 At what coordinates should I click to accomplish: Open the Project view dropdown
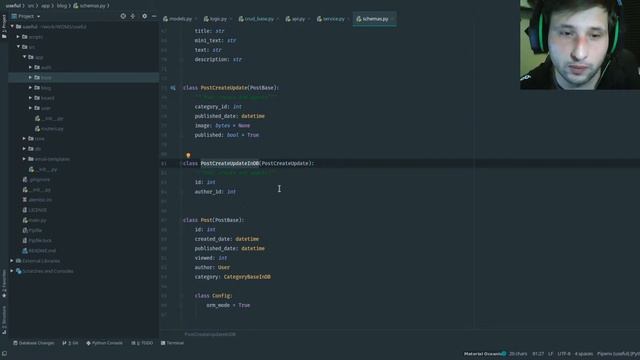[26, 16]
